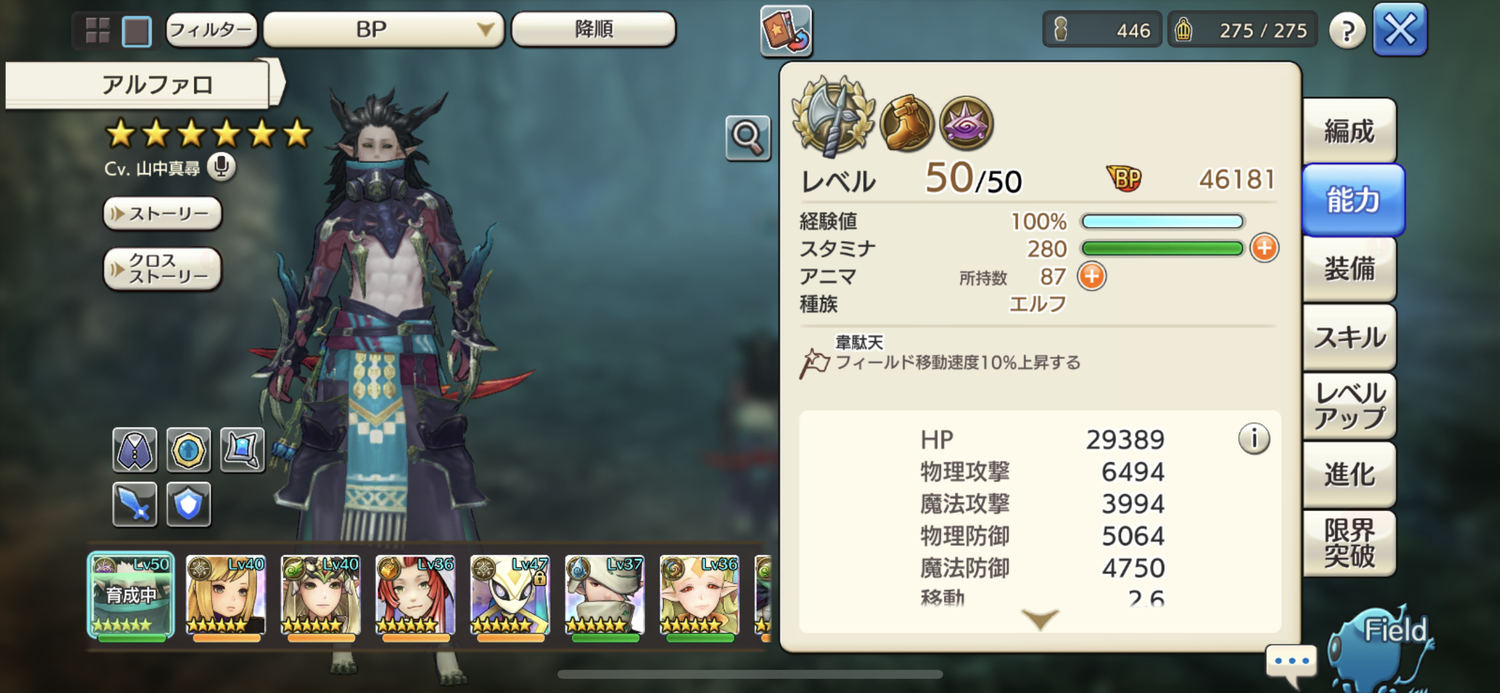Toggle sort order 降順
The height and width of the screenshot is (693, 1500).
pyautogui.click(x=594, y=30)
